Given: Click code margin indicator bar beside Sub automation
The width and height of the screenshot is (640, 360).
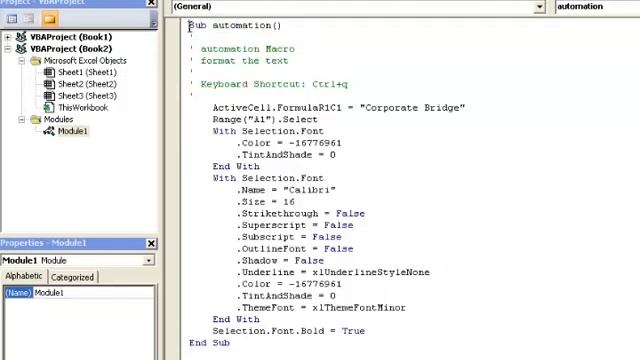Looking at the screenshot, I should [173, 26].
